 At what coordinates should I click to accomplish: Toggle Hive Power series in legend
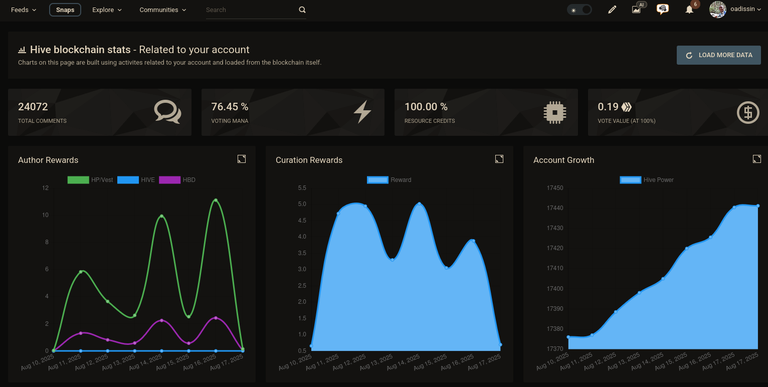point(647,180)
